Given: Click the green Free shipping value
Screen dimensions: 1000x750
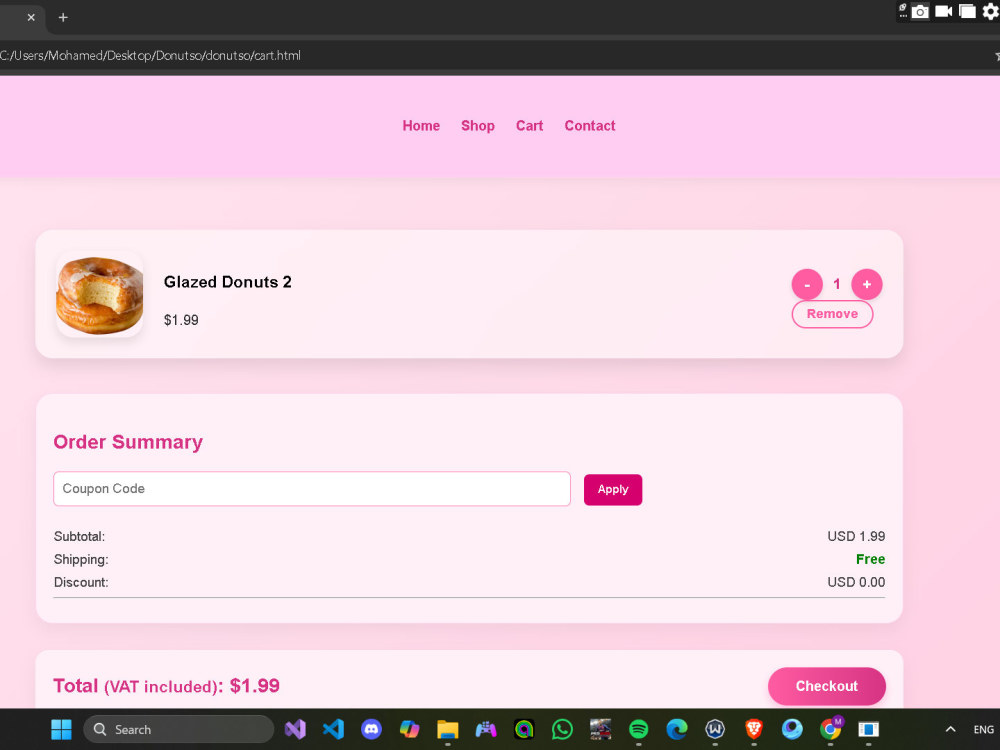Looking at the screenshot, I should [x=870, y=559].
